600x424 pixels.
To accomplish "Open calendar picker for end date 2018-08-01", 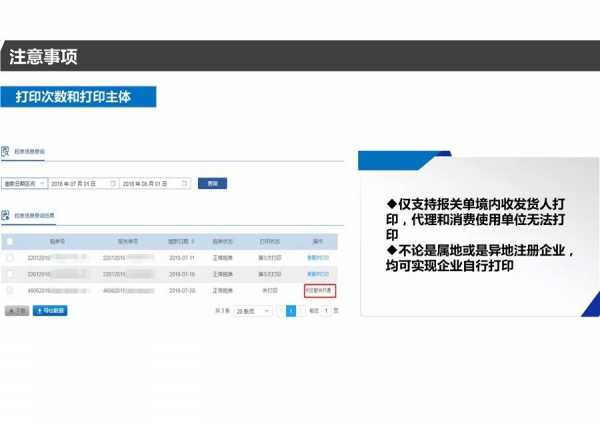I will coord(187,184).
